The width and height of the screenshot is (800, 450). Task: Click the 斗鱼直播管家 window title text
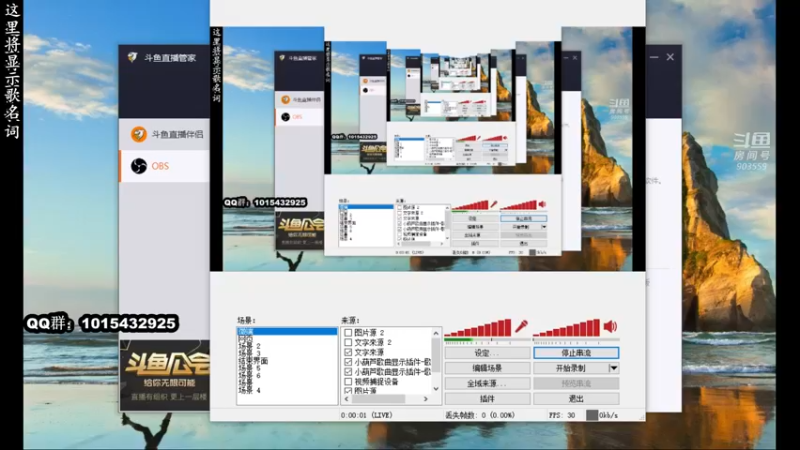[x=170, y=58]
